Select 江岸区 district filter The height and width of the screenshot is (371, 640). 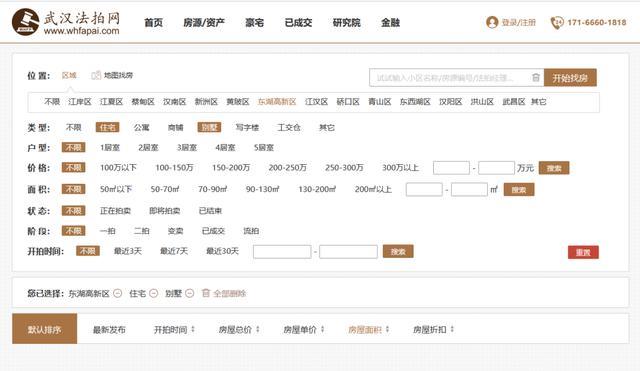point(80,102)
